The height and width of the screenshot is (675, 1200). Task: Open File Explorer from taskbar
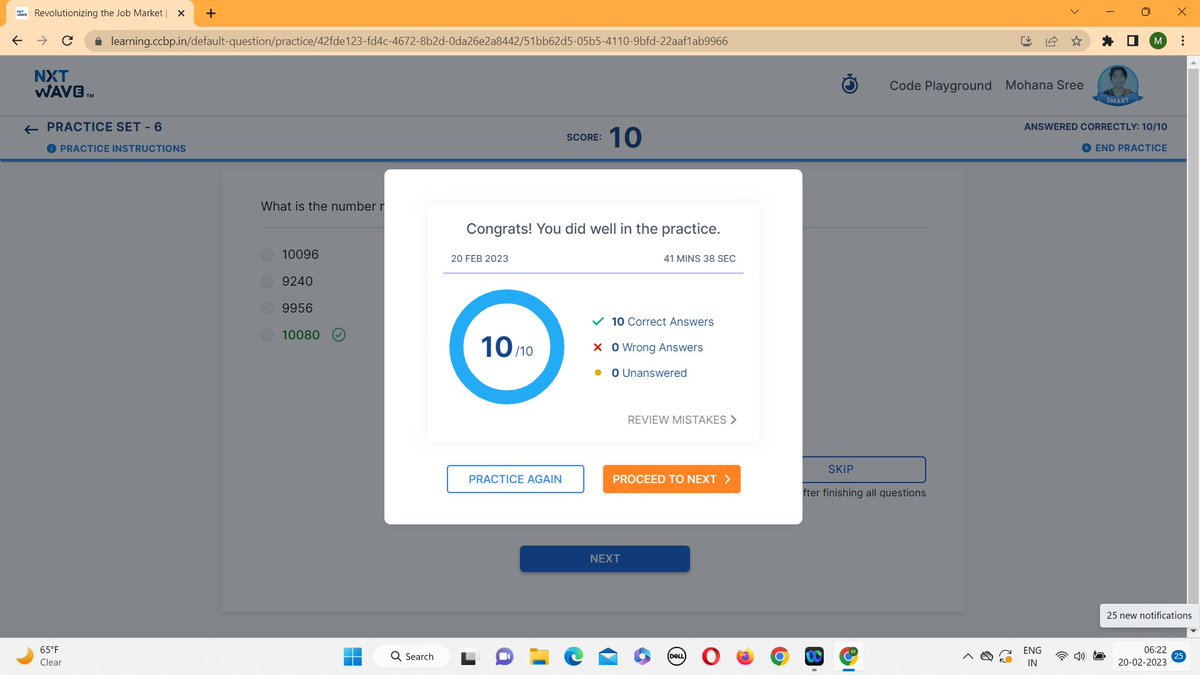[x=539, y=657]
